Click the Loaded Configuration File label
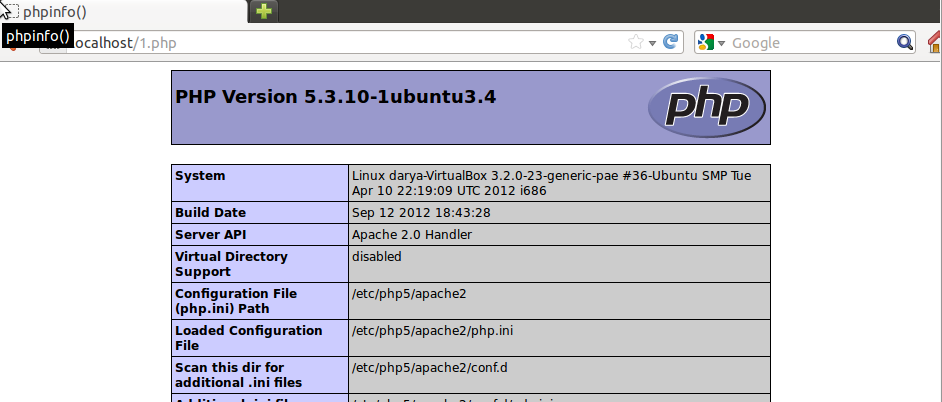 pyautogui.click(x=249, y=338)
